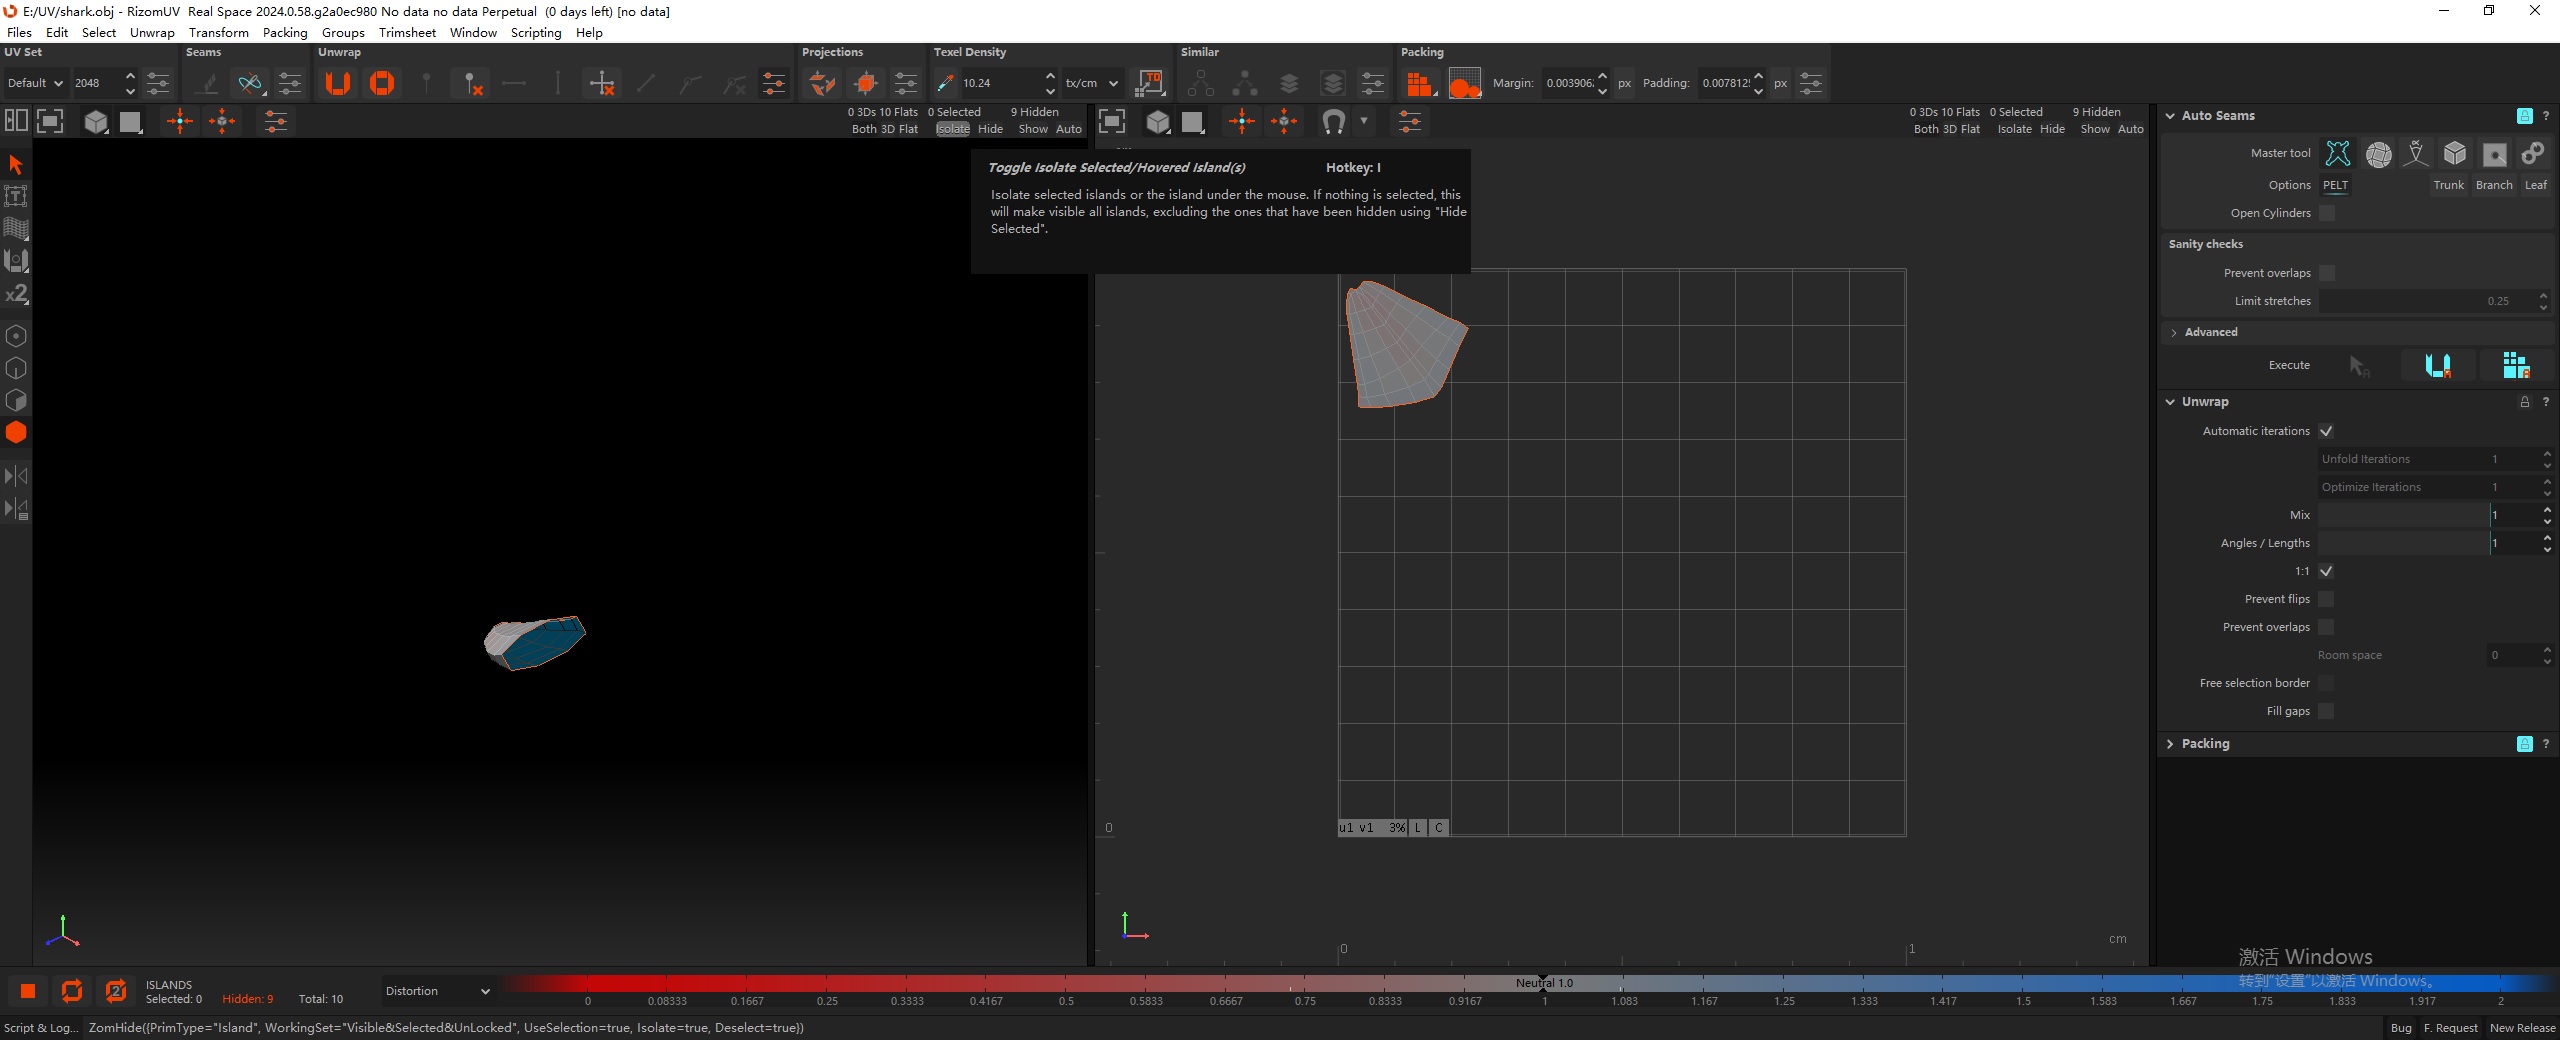The image size is (2560, 1040).
Task: Open the Unwrap menu
Action: tap(152, 32)
